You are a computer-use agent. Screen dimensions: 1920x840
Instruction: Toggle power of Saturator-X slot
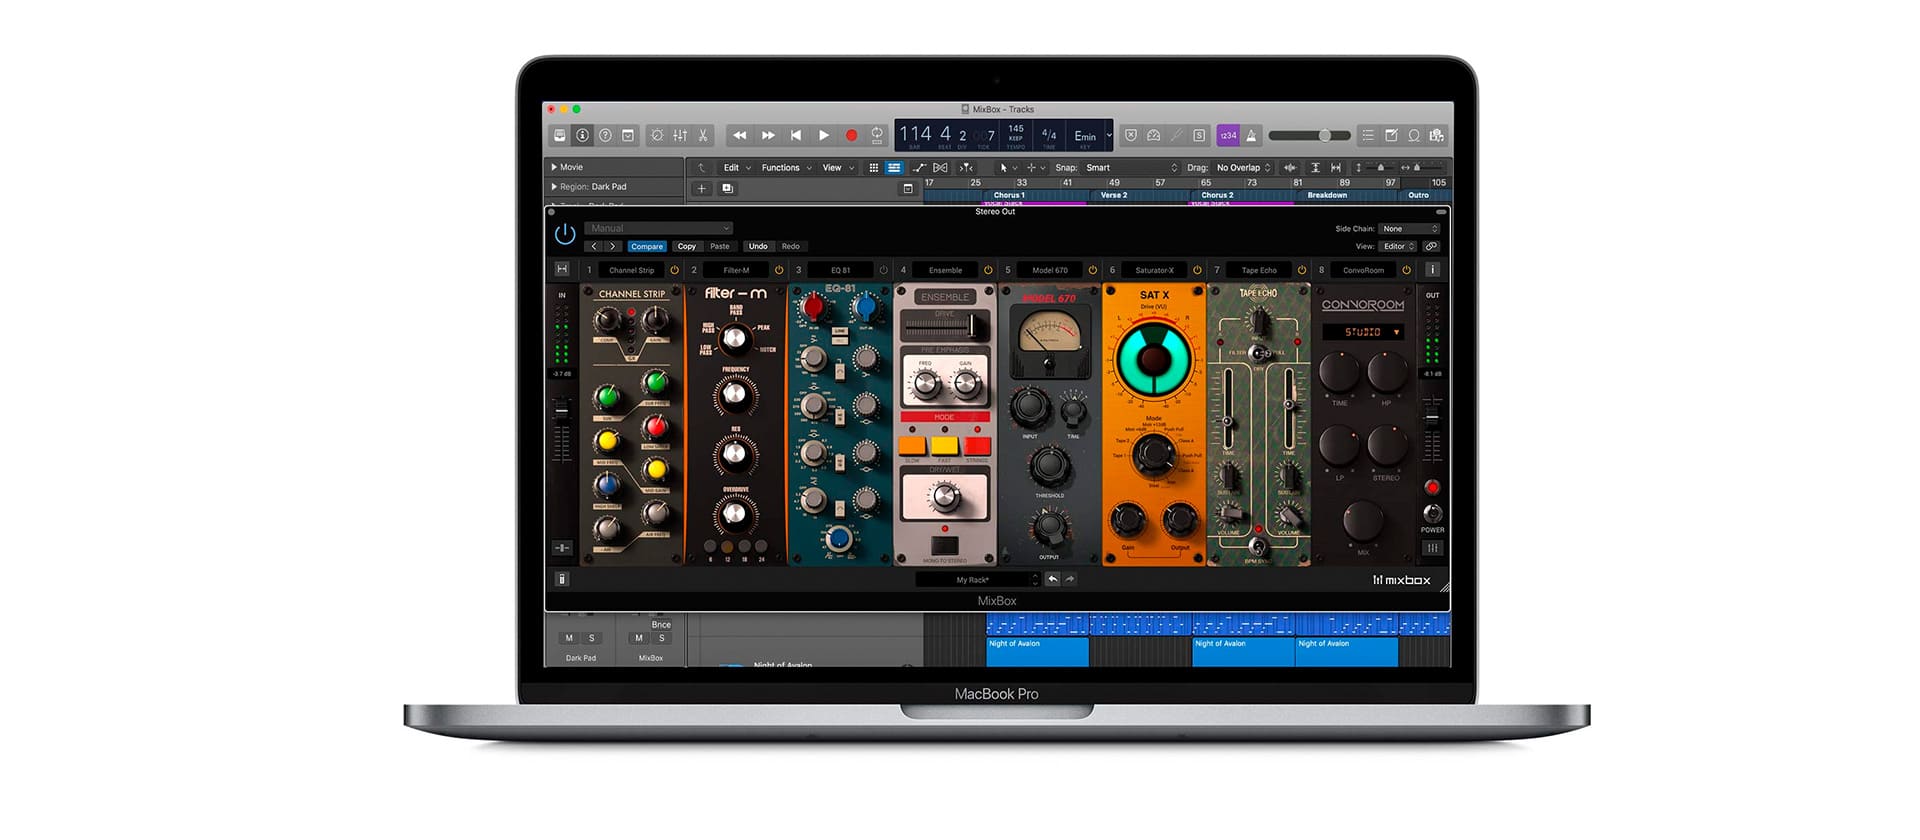pyautogui.click(x=1197, y=270)
